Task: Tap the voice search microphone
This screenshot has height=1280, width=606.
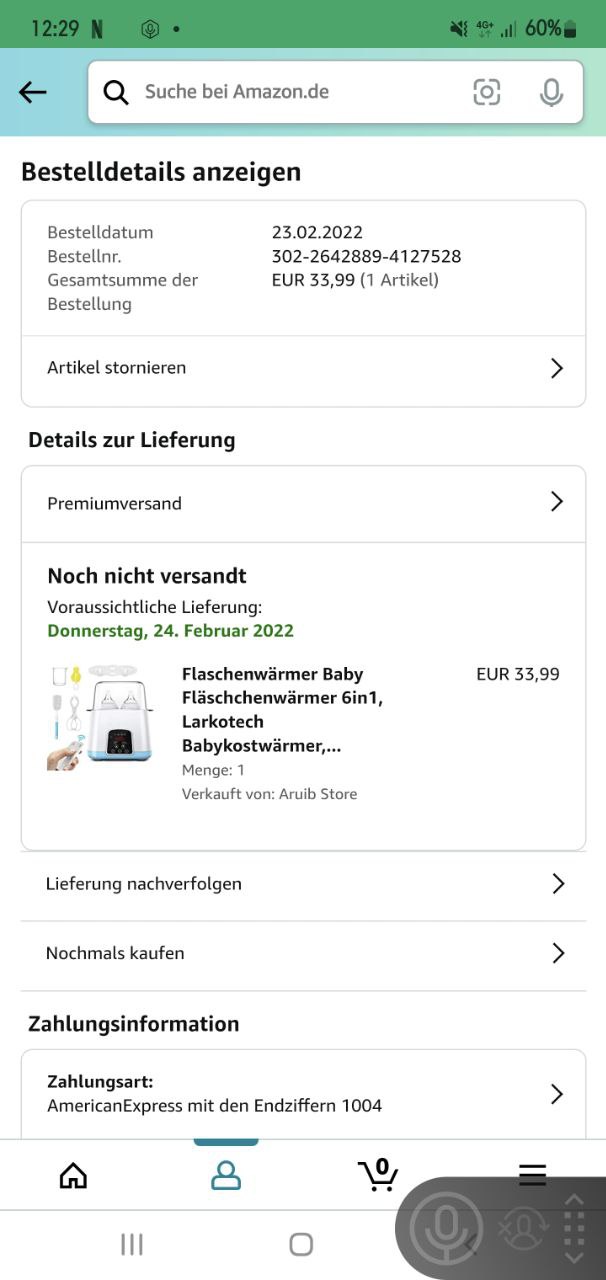Action: 551,92
